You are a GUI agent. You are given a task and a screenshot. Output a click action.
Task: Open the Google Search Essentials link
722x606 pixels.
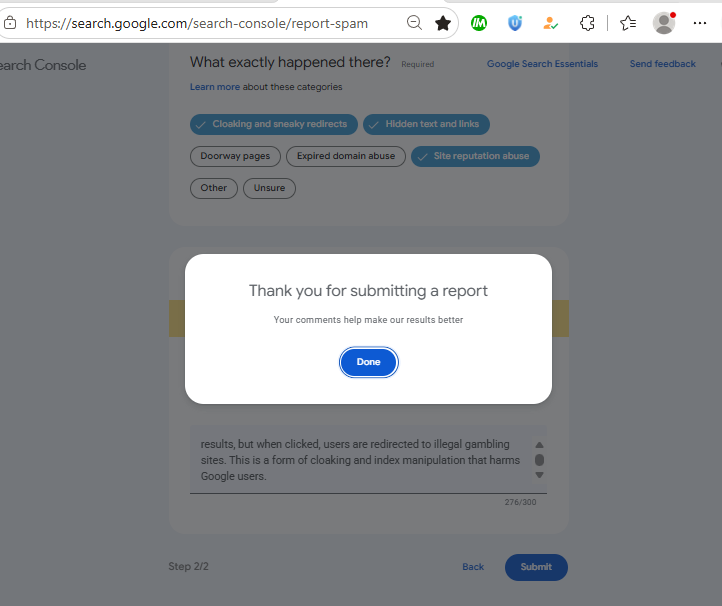(x=542, y=64)
